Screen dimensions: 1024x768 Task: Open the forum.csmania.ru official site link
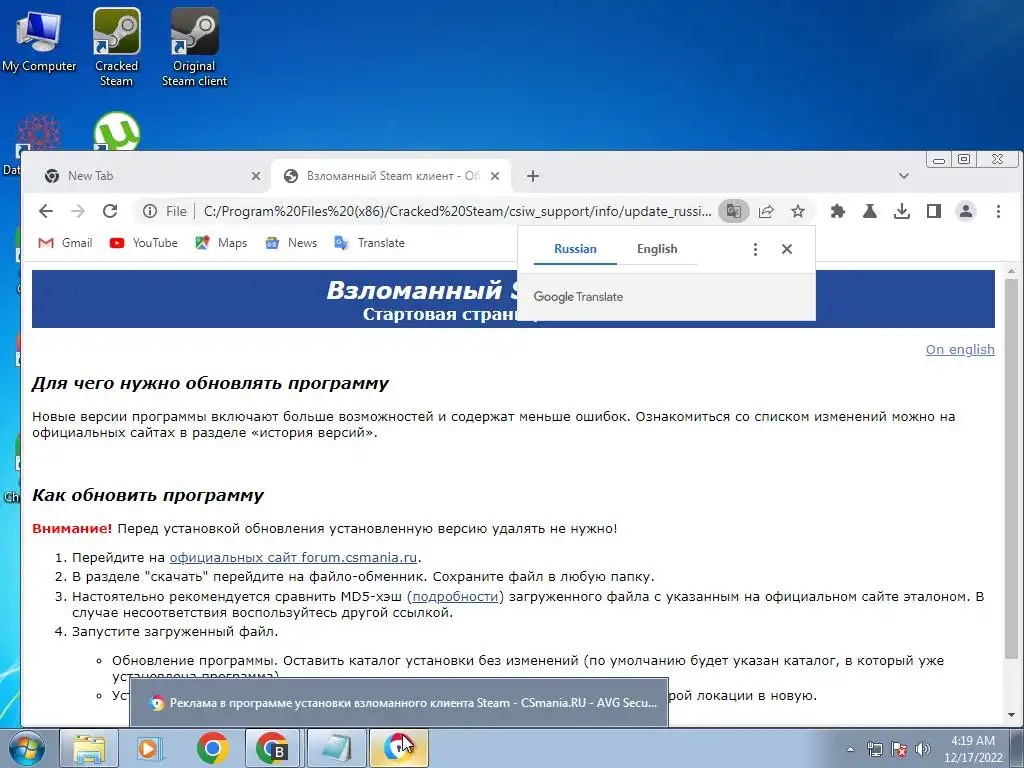click(293, 557)
